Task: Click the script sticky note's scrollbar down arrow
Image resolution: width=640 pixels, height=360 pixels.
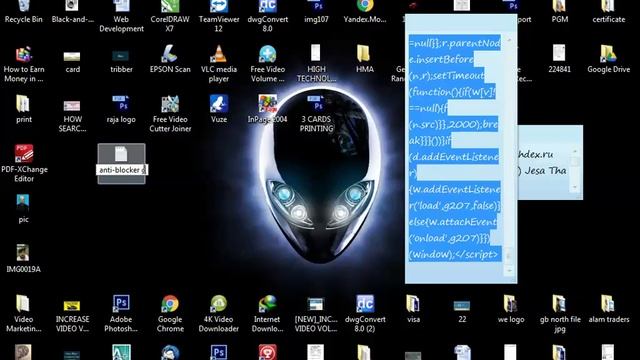Action: [x=509, y=270]
